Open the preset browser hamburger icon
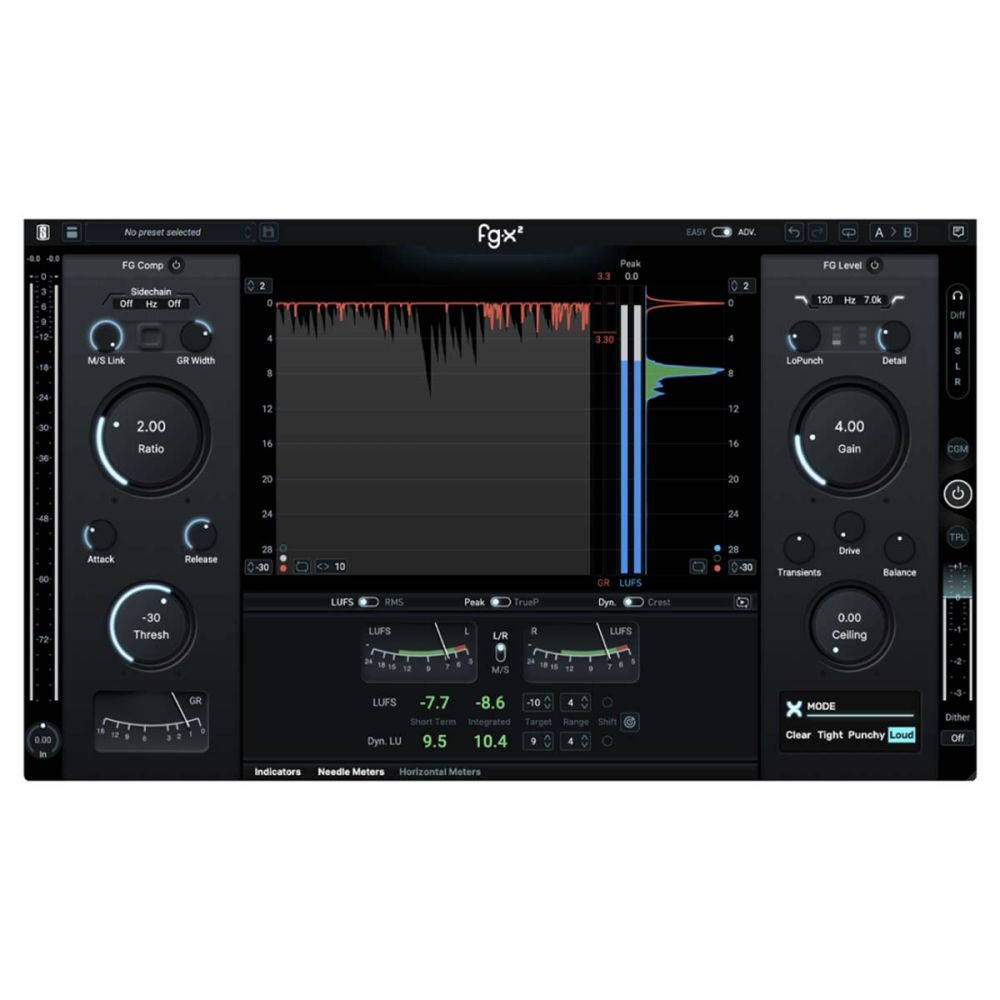Viewport: 1000px width, 1000px height. coord(71,232)
